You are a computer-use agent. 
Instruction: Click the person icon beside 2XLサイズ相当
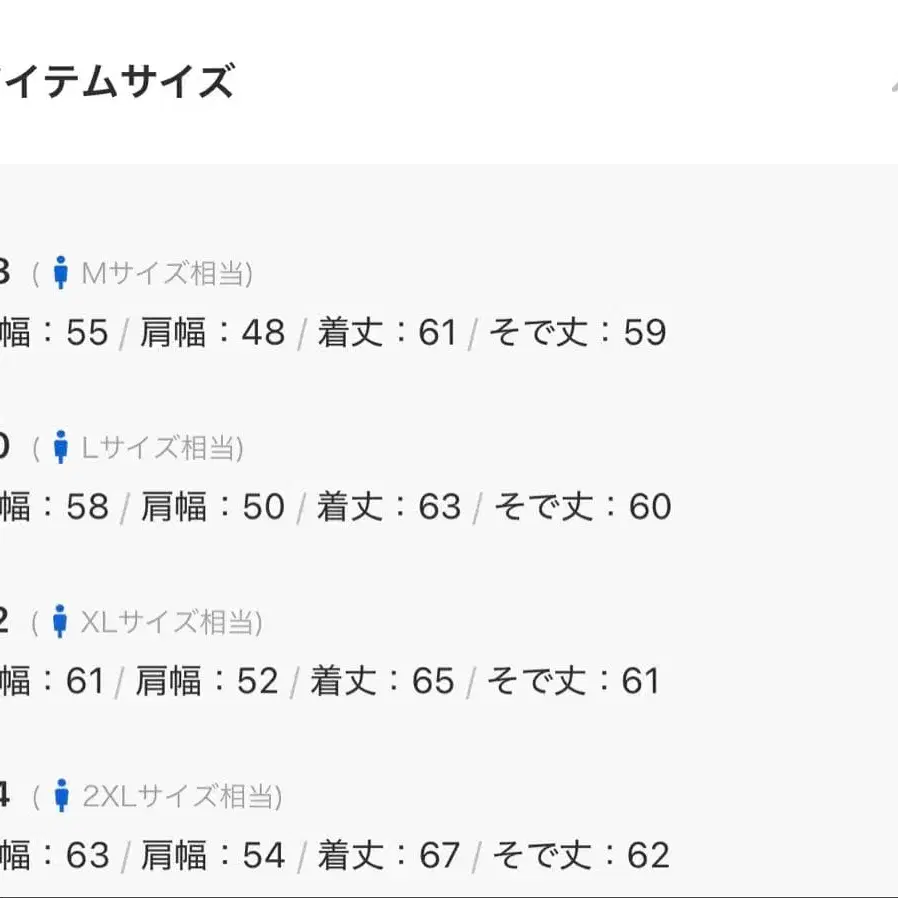[x=61, y=795]
